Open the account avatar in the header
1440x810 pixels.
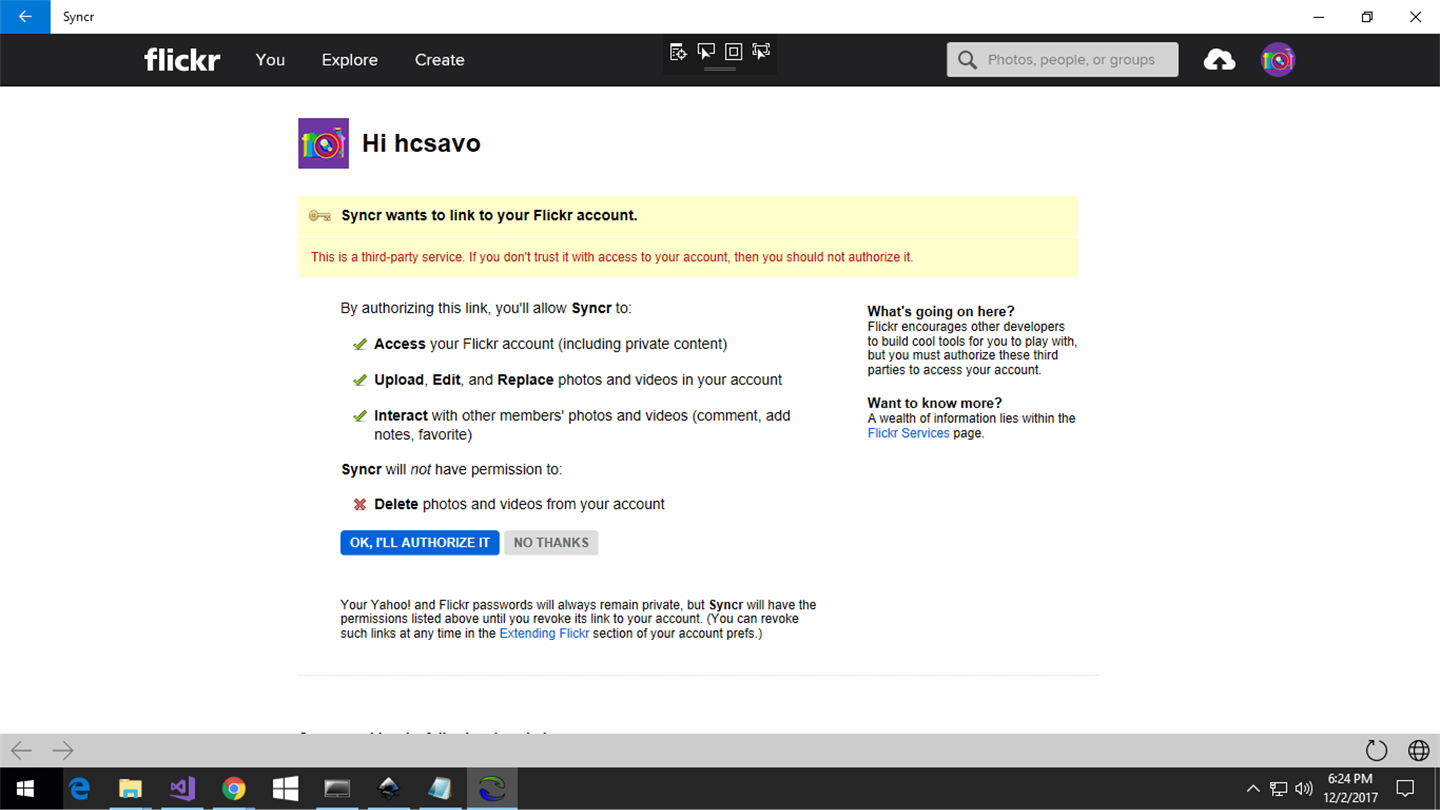[1278, 60]
